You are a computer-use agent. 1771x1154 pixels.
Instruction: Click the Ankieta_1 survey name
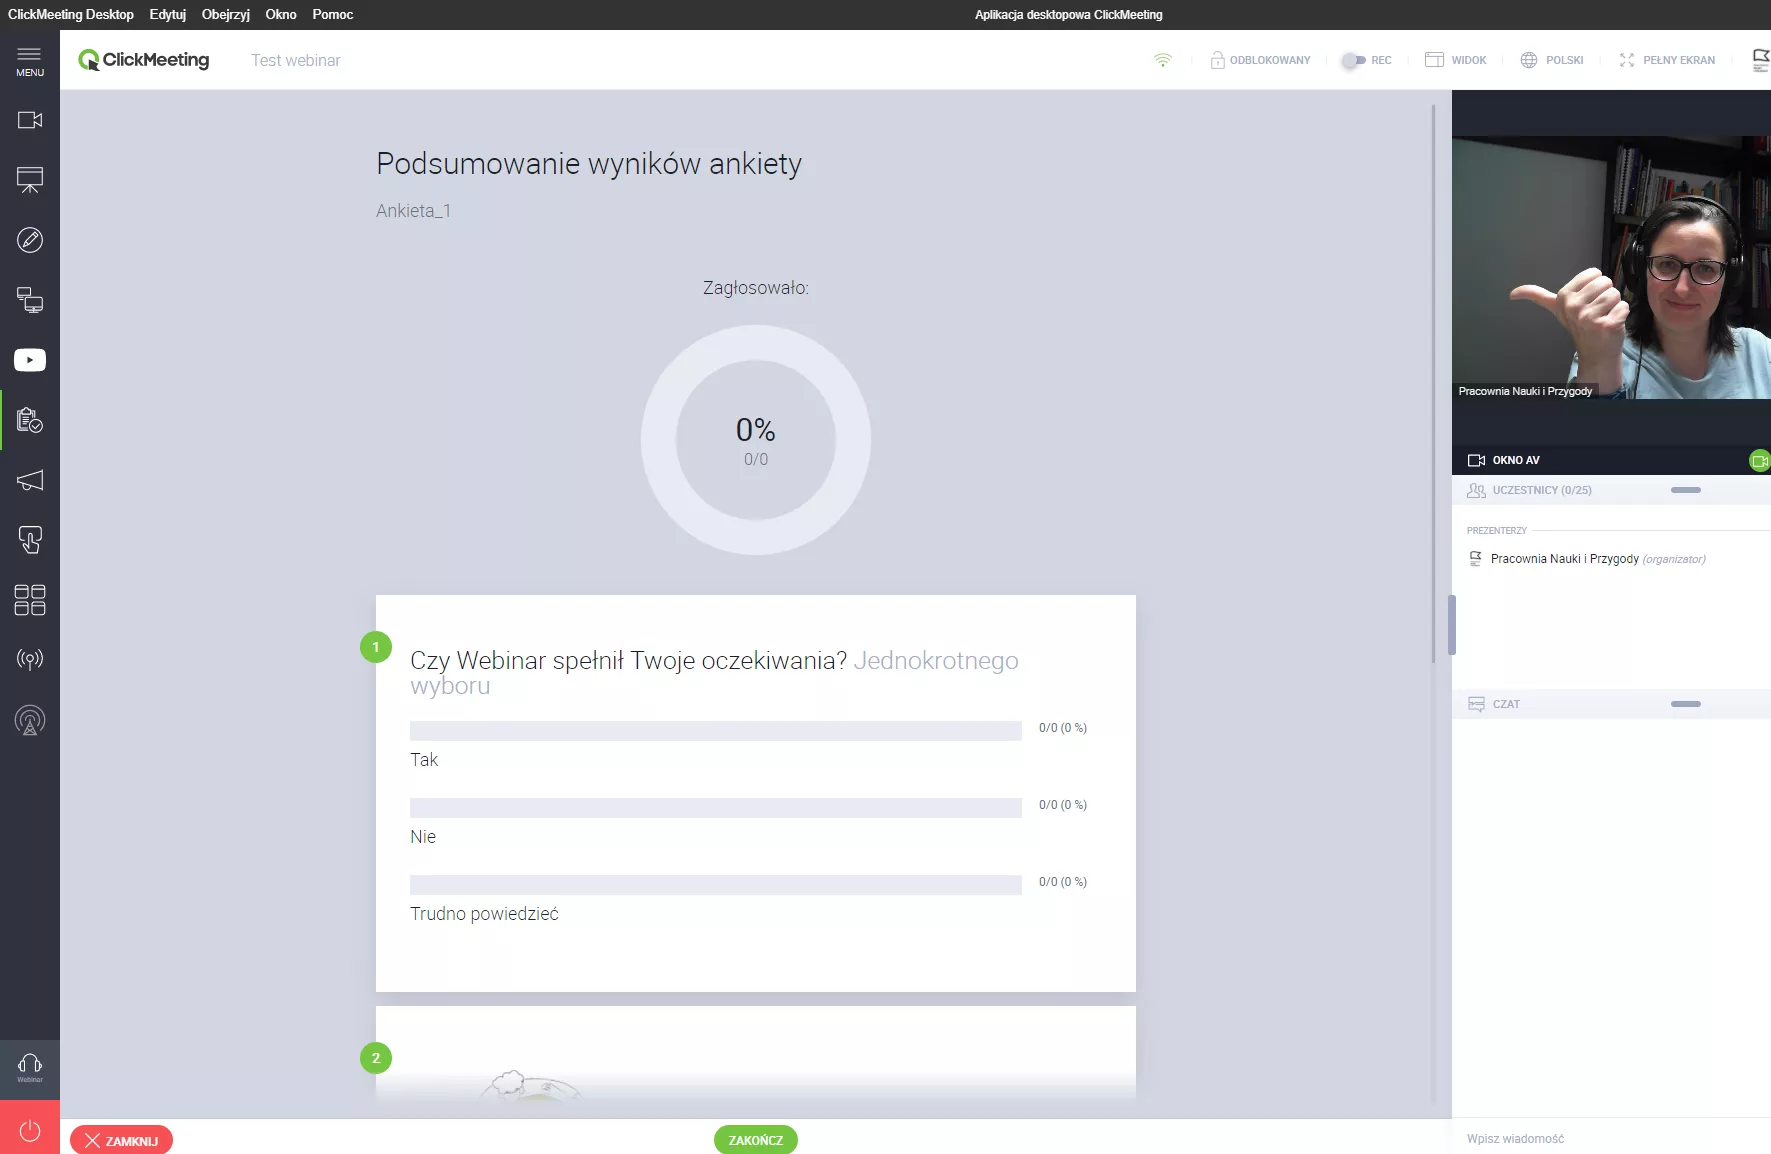pos(413,211)
